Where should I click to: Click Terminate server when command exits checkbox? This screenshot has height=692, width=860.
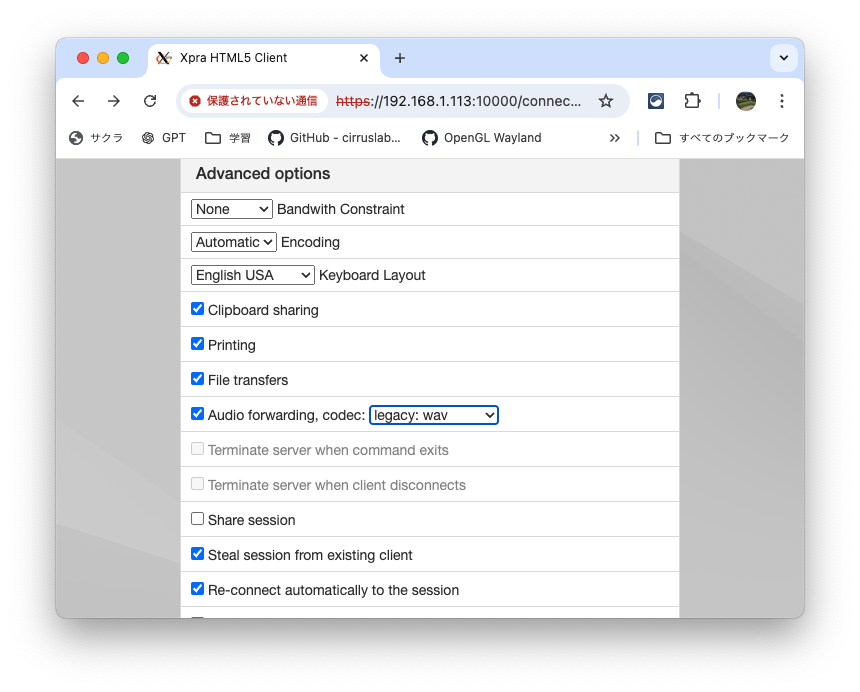point(197,449)
